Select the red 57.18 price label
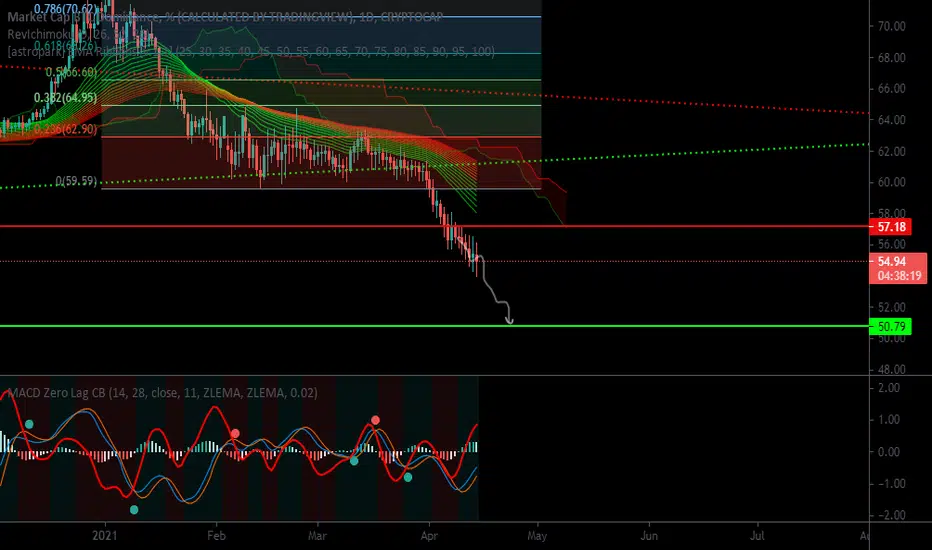The image size is (932, 550). (890, 227)
